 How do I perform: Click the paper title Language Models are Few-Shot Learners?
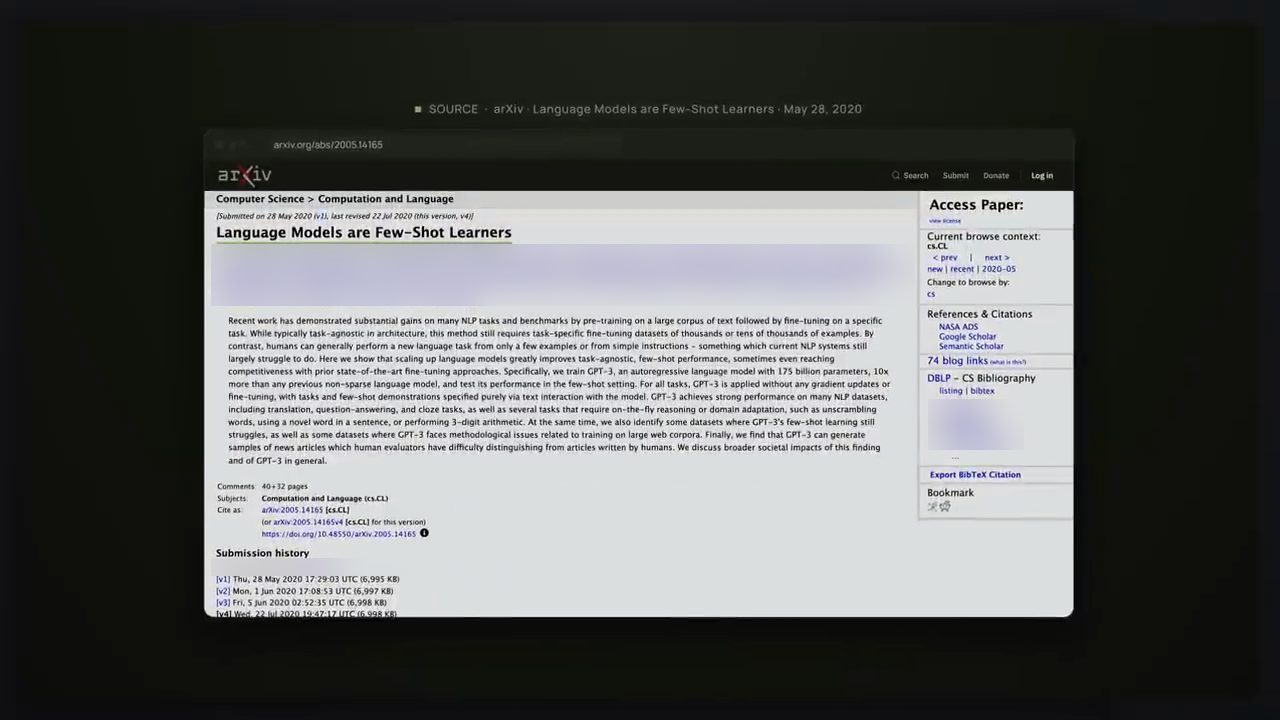coord(364,232)
